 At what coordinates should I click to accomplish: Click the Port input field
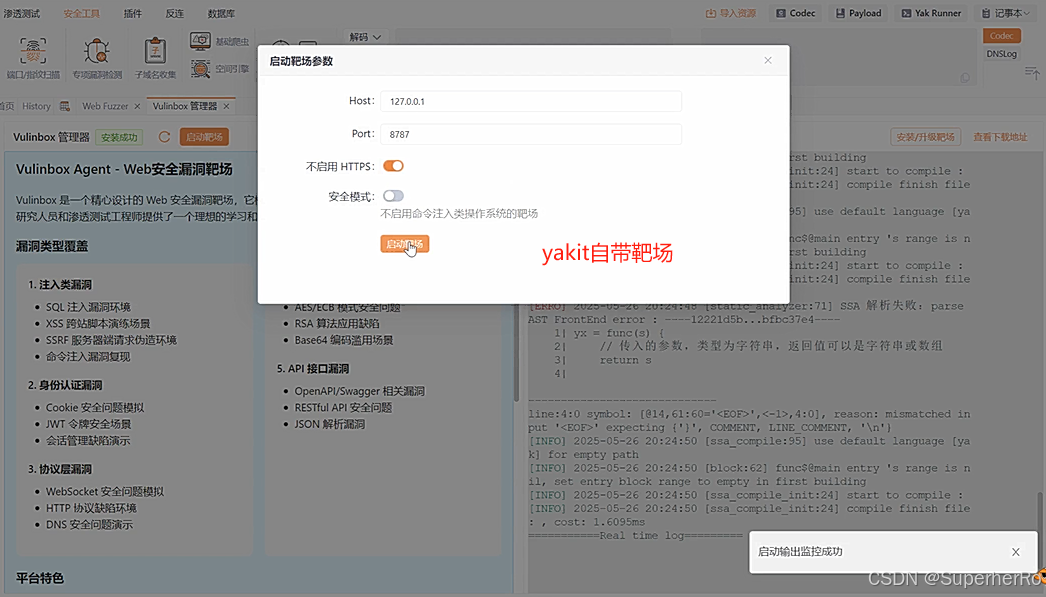tap(531, 134)
